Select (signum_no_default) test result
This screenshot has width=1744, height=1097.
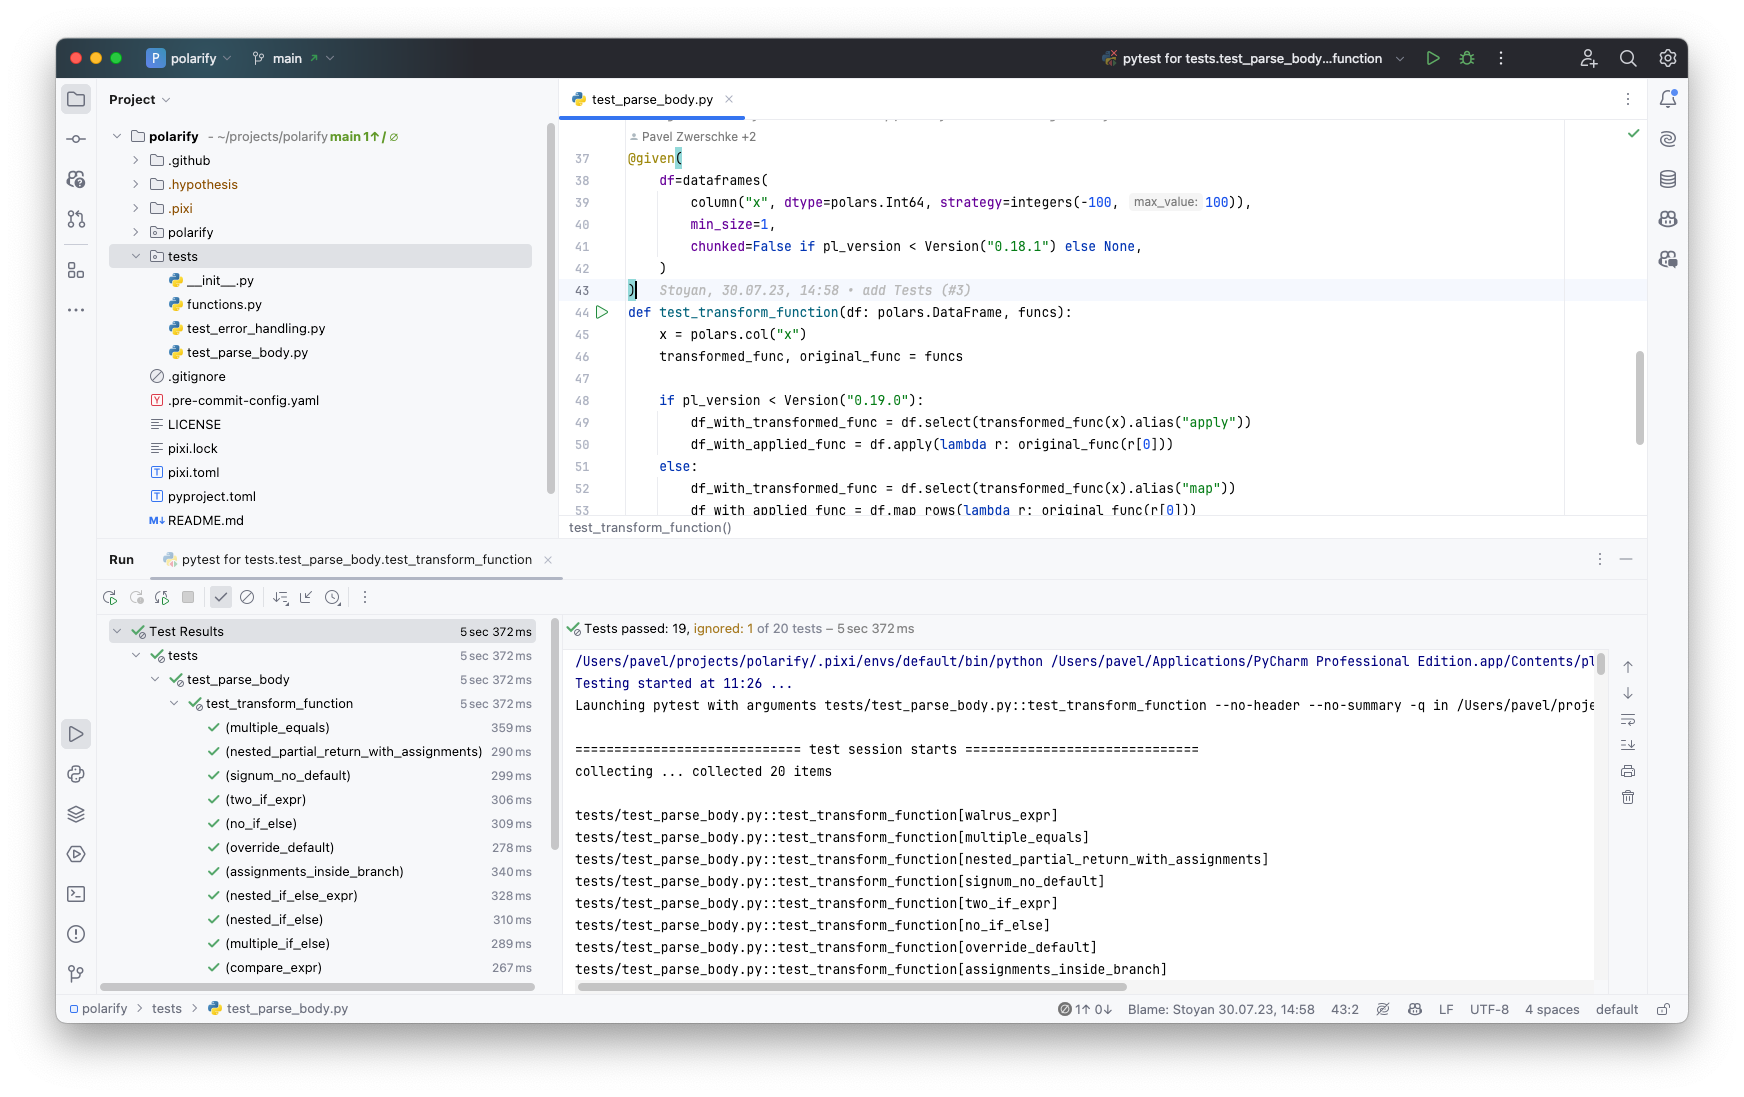[288, 775]
